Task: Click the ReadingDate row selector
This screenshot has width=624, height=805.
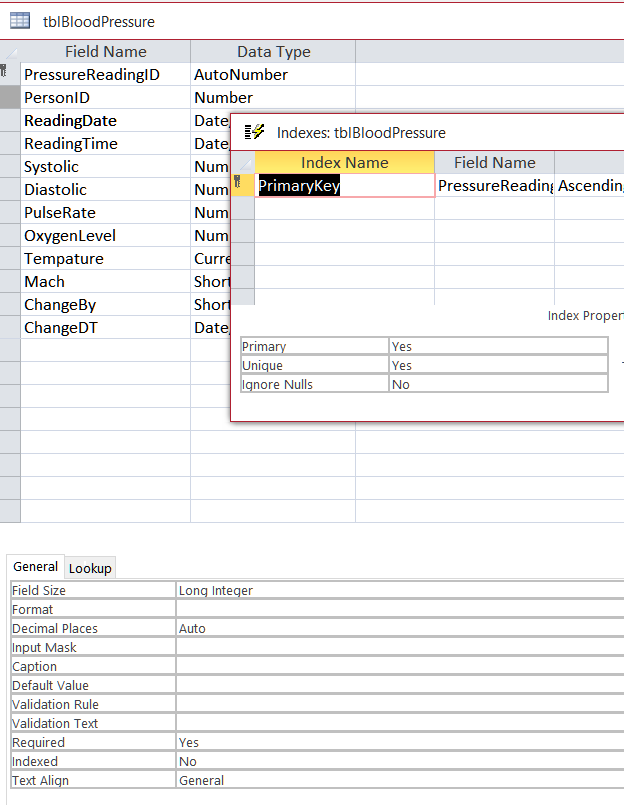Action: [10, 120]
